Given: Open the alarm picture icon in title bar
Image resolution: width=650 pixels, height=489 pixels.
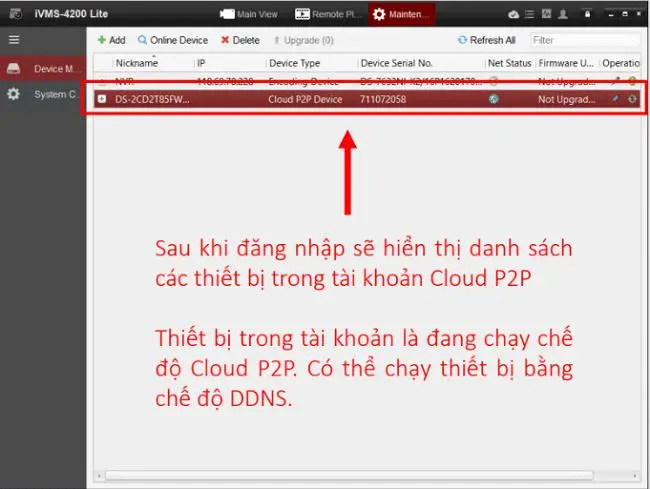Looking at the screenshot, I should tap(546, 14).
